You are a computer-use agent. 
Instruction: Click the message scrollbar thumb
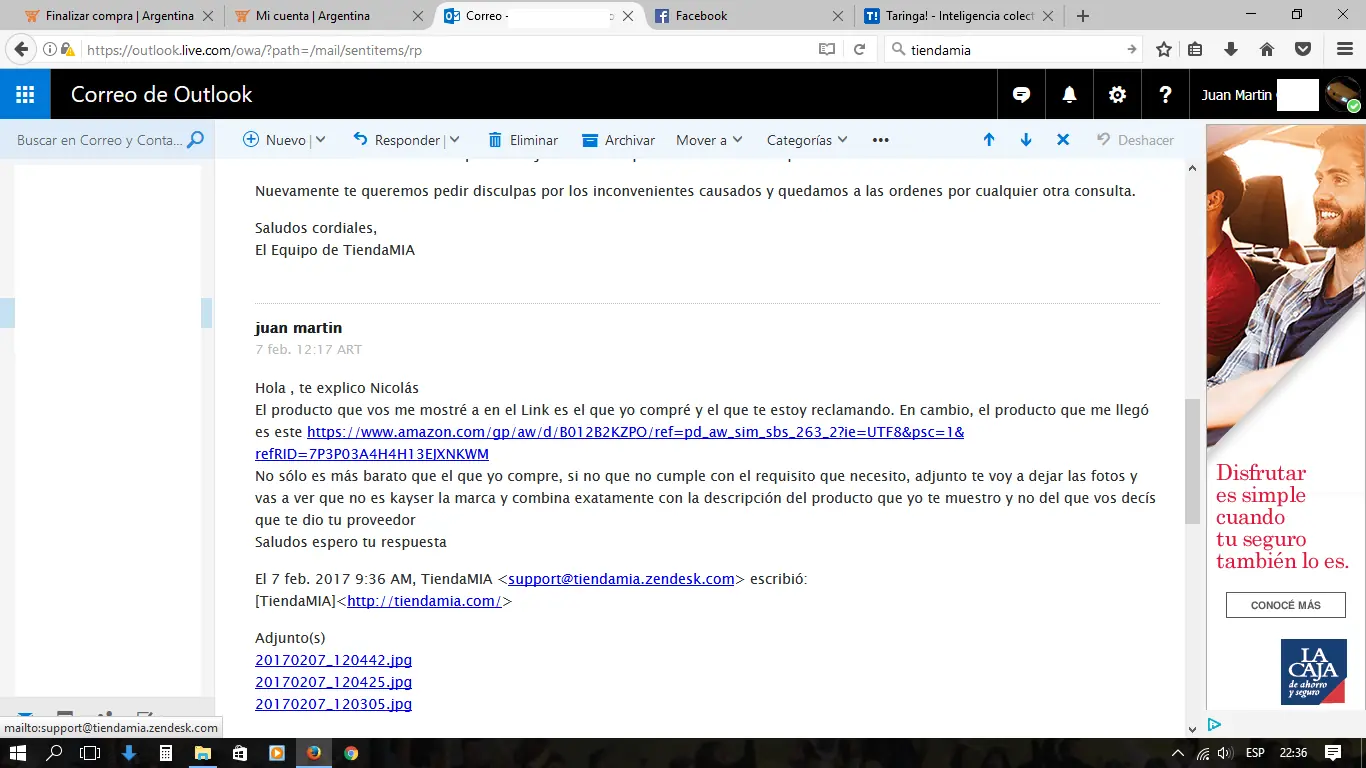1191,461
